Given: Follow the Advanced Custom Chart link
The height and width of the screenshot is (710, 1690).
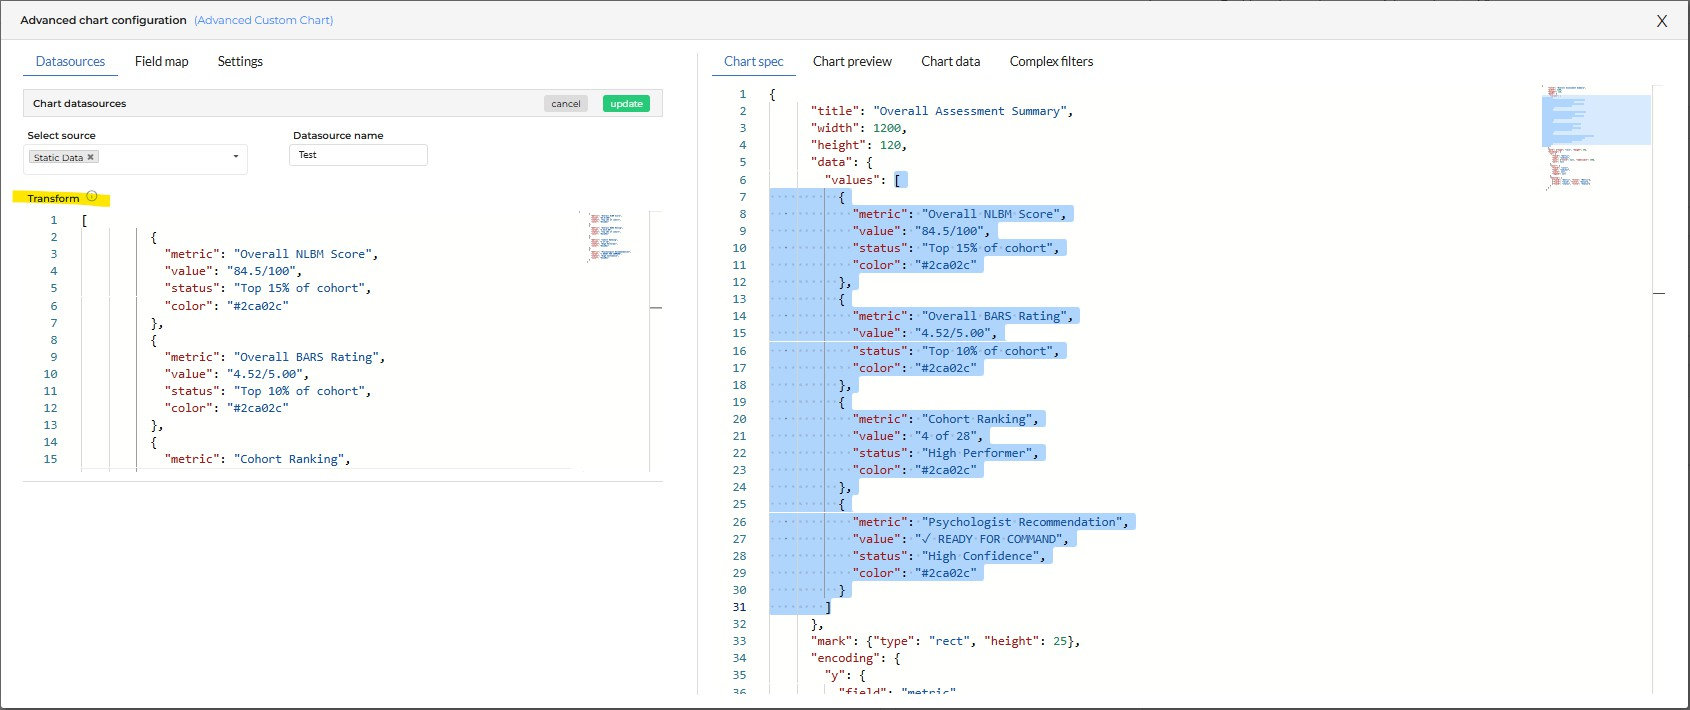Looking at the screenshot, I should 264,20.
